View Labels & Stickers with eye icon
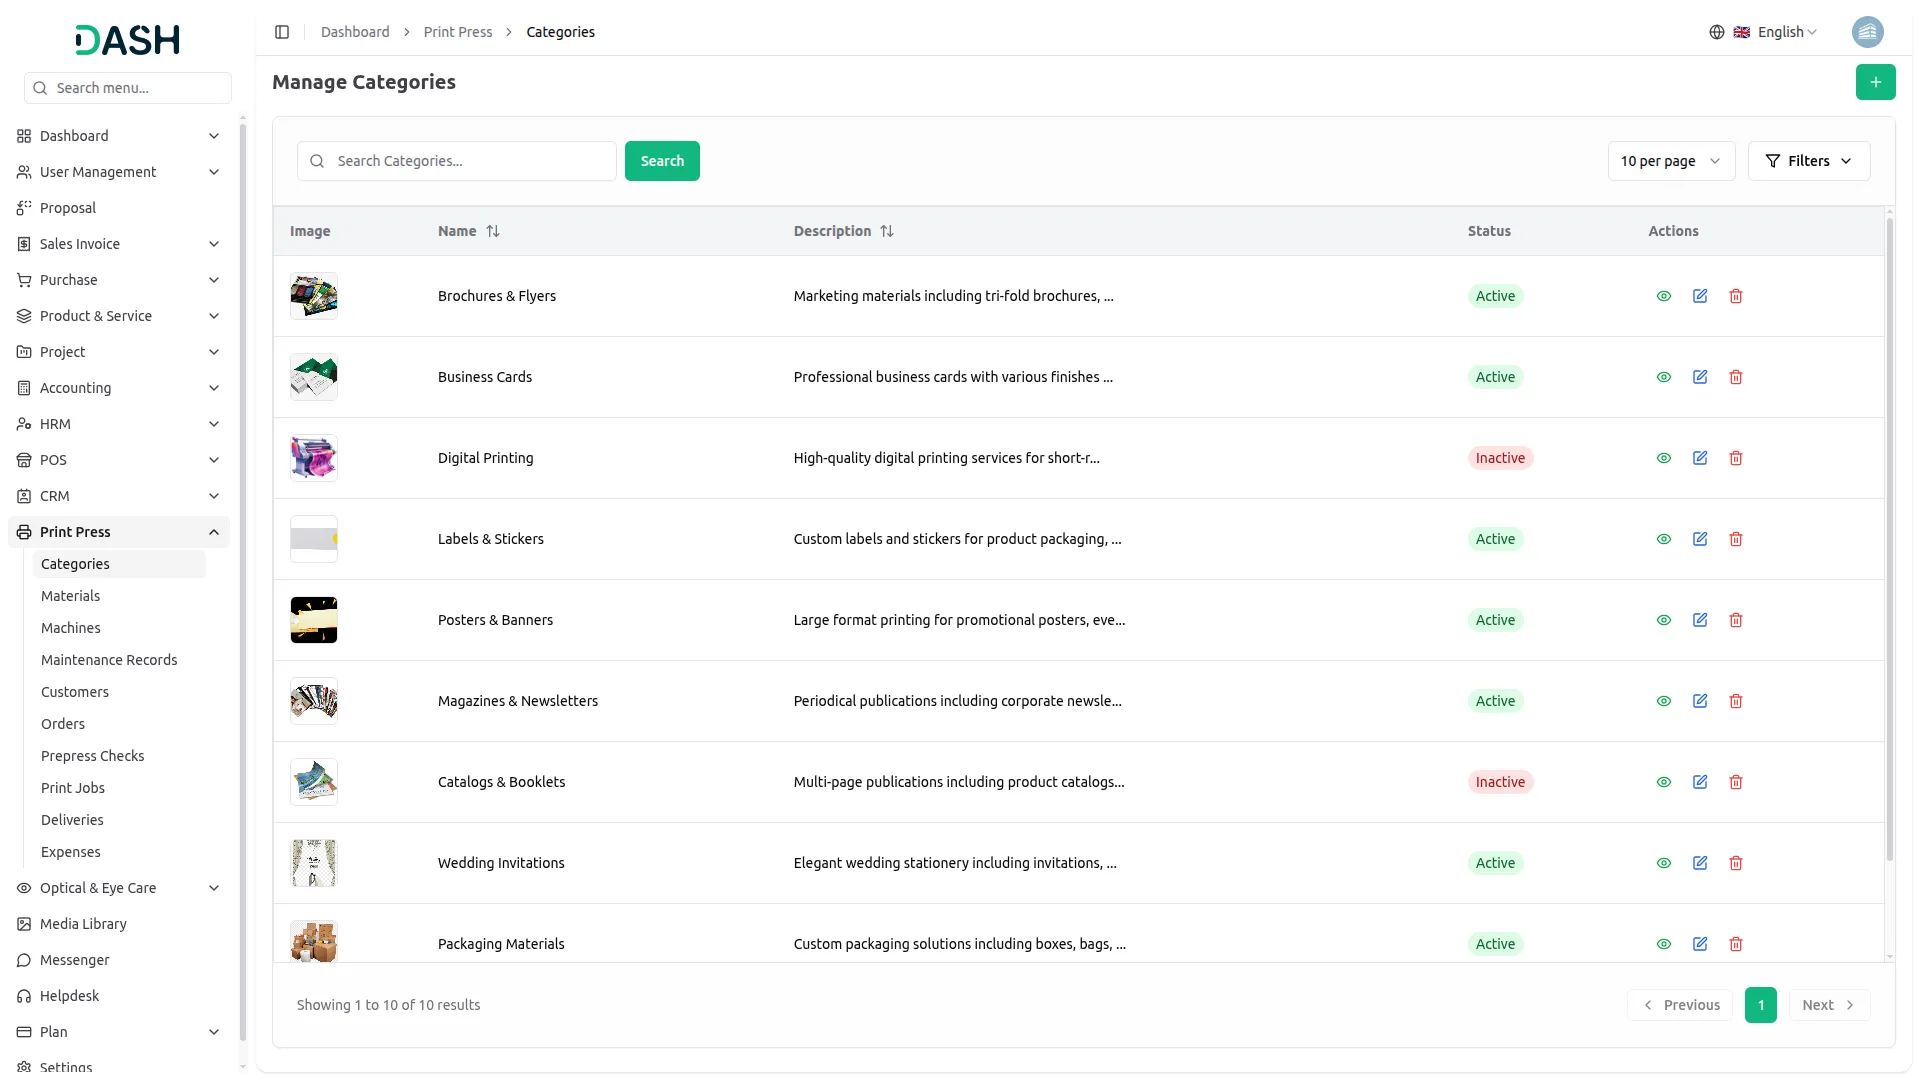1920x1080 pixels. point(1663,539)
